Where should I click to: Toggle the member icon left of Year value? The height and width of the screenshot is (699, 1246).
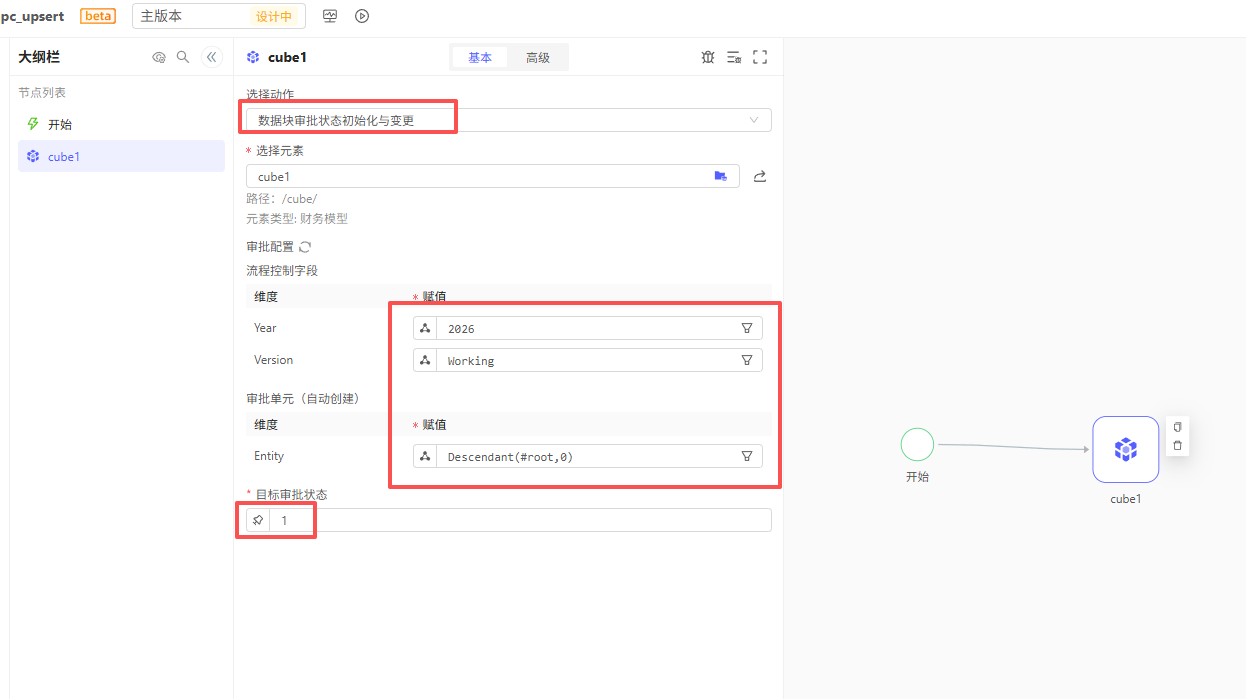point(425,328)
